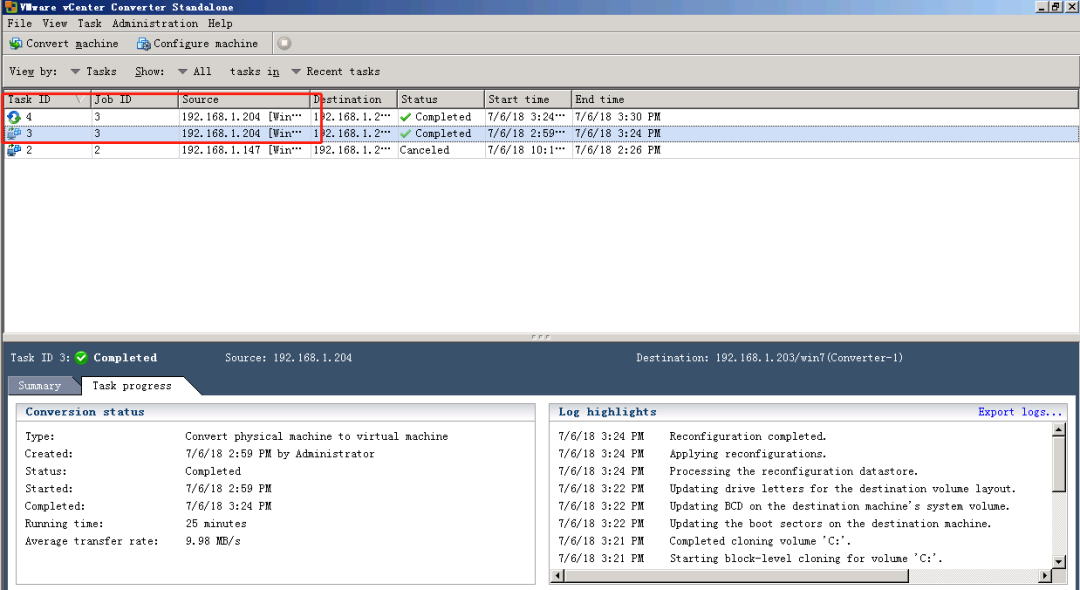The image size is (1080, 590).
Task: Click the Destination 192.168.1.203/win7 header text
Action: click(x=769, y=357)
